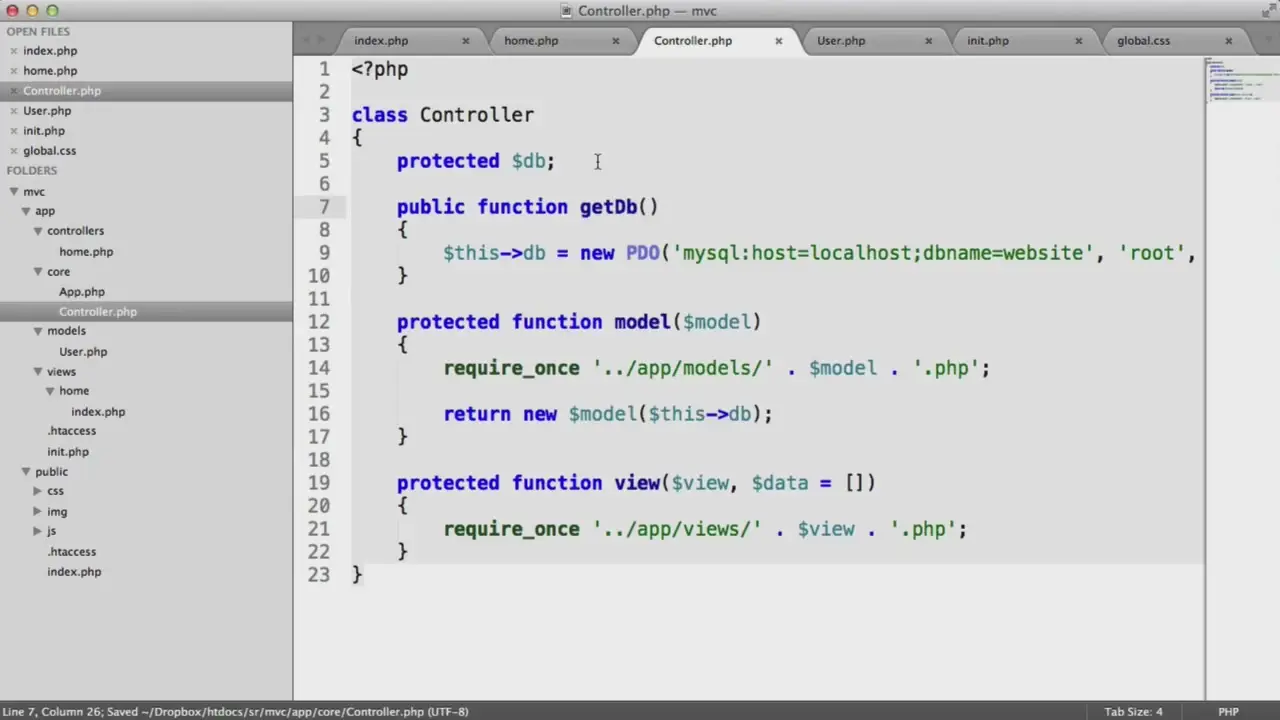Select index.php in Open Files list
Image resolution: width=1280 pixels, height=720 pixels.
tap(50, 51)
